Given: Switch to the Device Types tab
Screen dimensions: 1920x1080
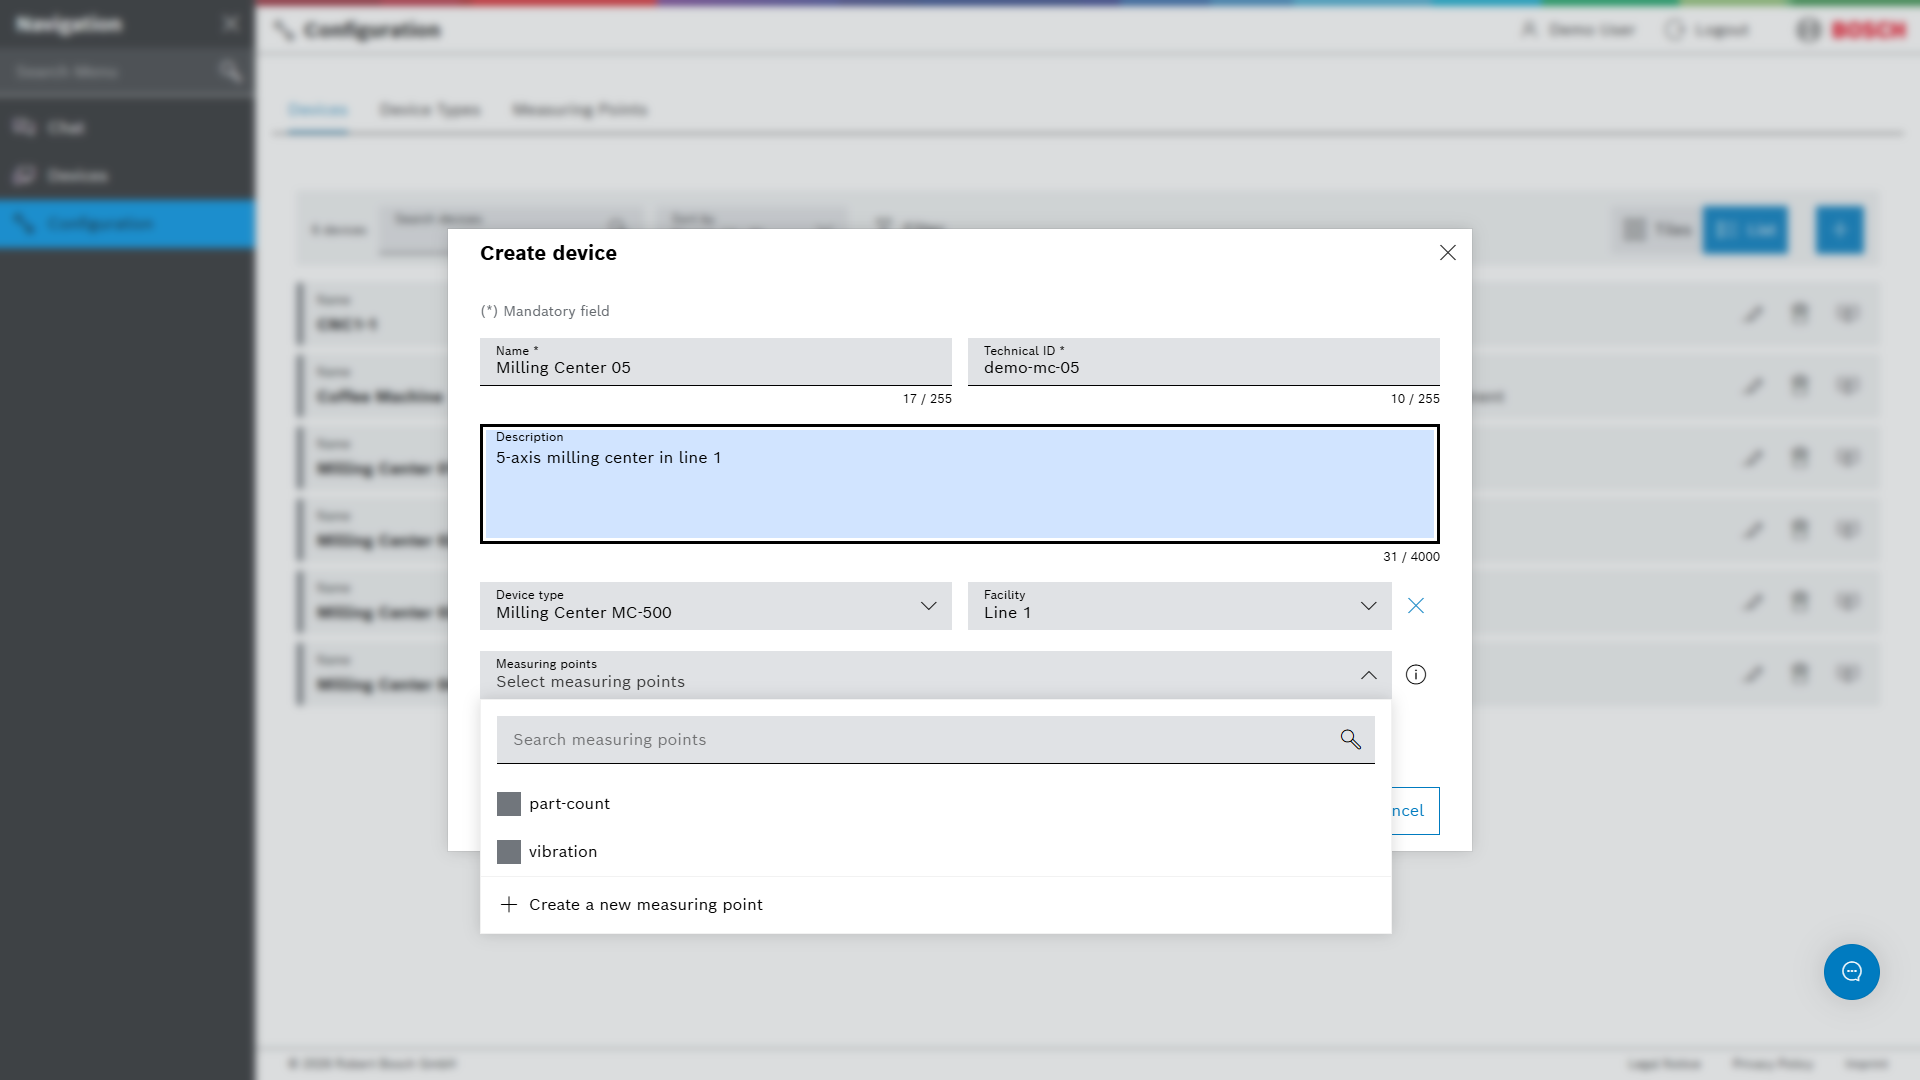Looking at the screenshot, I should coord(430,110).
